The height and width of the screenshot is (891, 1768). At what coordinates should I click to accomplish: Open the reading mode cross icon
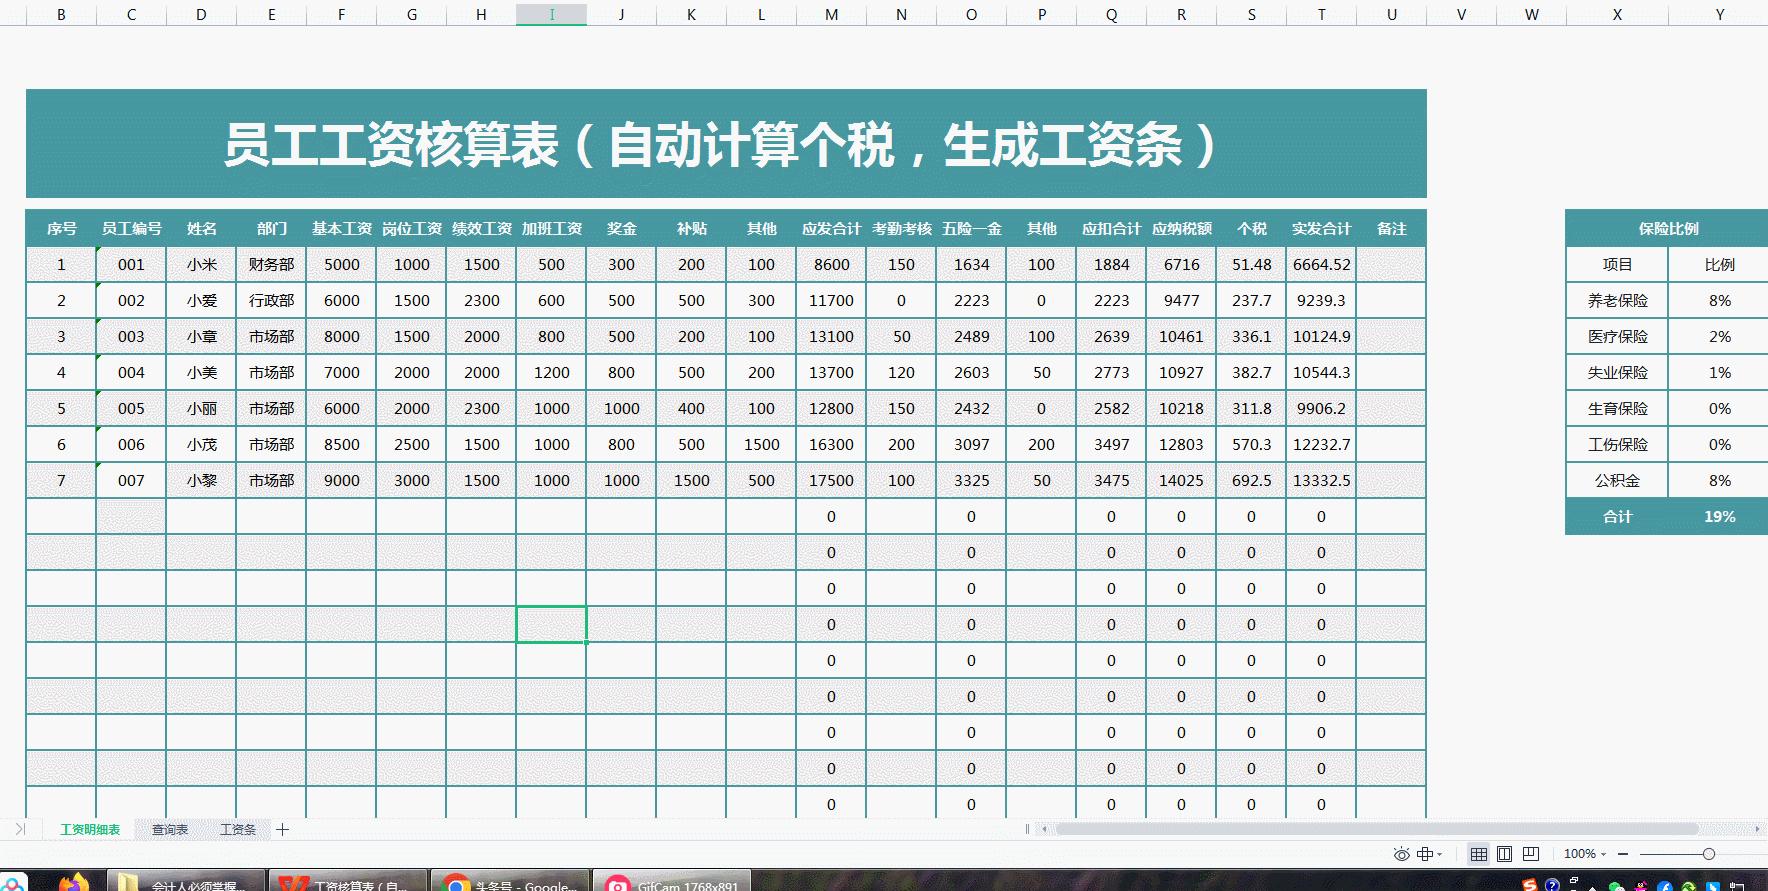point(1425,854)
